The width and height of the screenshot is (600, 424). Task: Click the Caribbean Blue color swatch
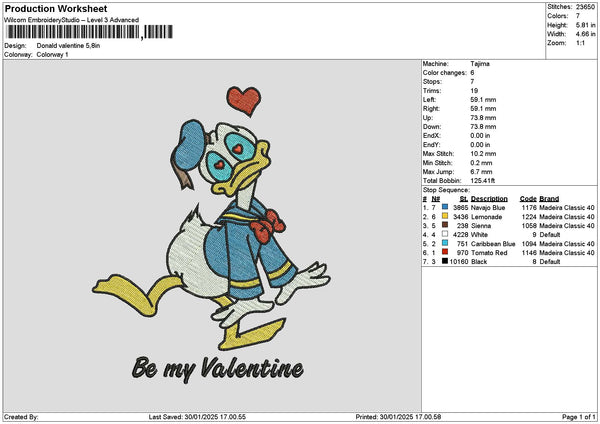pos(445,243)
